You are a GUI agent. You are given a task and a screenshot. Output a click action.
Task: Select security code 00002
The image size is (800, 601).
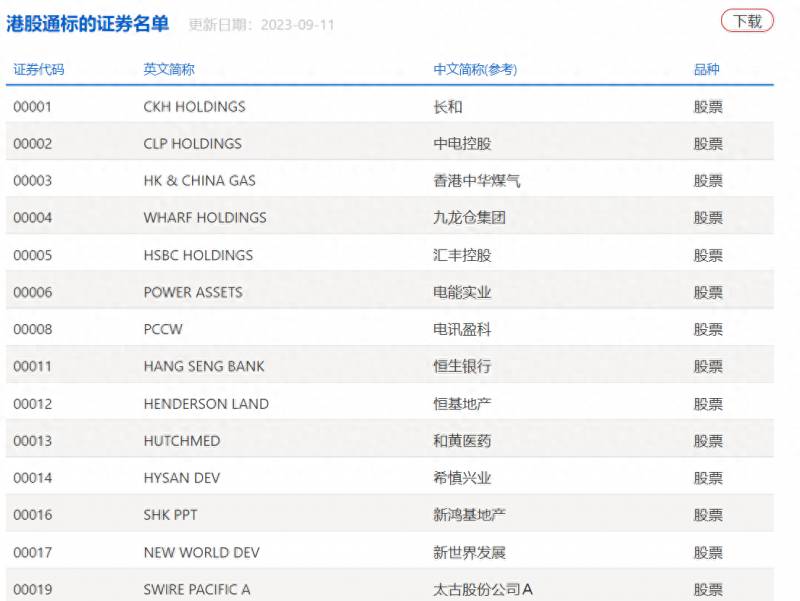click(33, 144)
